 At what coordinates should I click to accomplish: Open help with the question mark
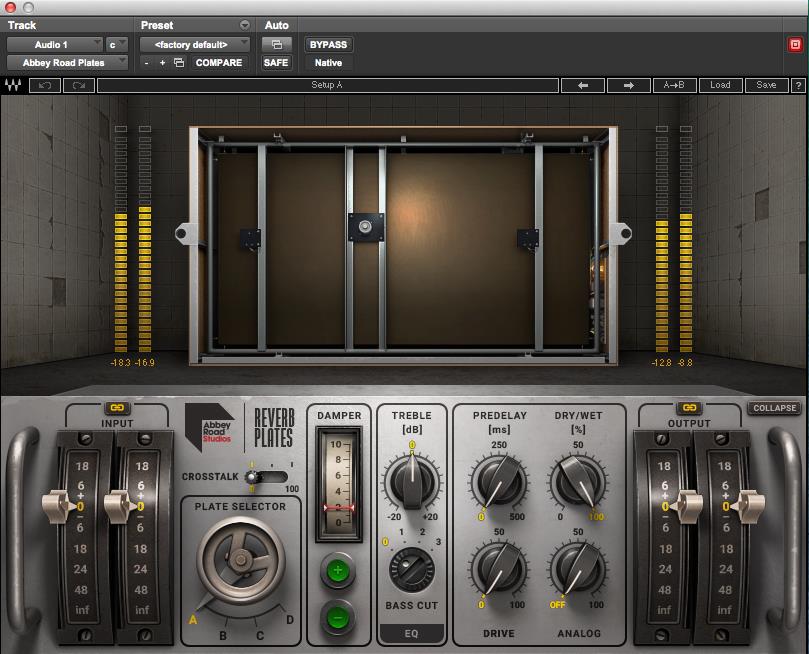[798, 85]
